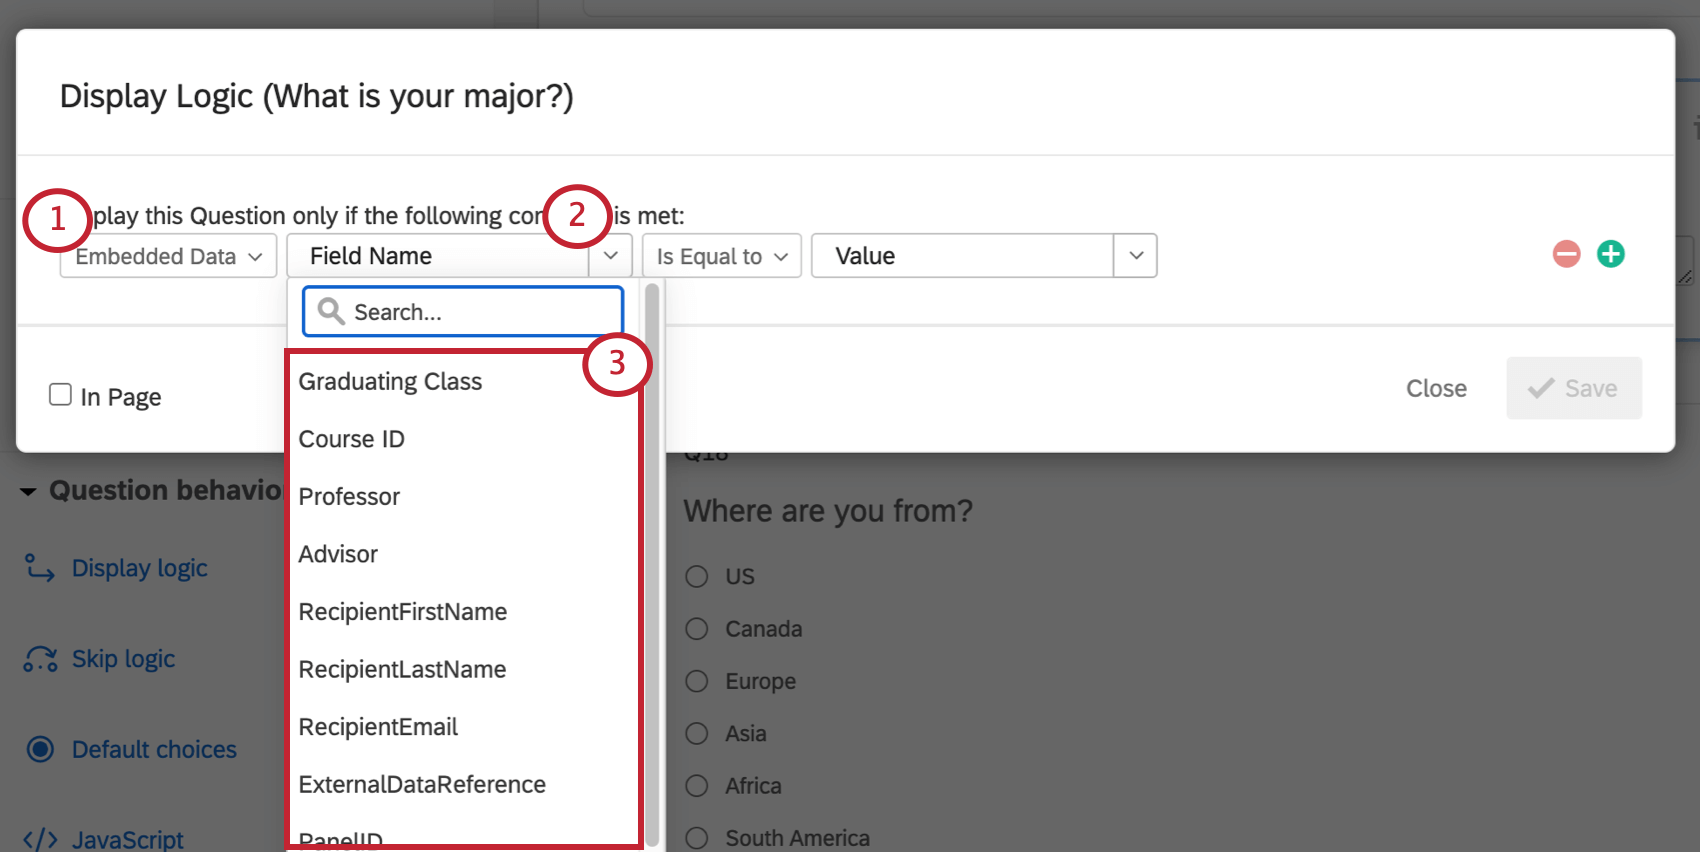Click the green plus add condition icon
This screenshot has height=852, width=1700.
(x=1610, y=254)
